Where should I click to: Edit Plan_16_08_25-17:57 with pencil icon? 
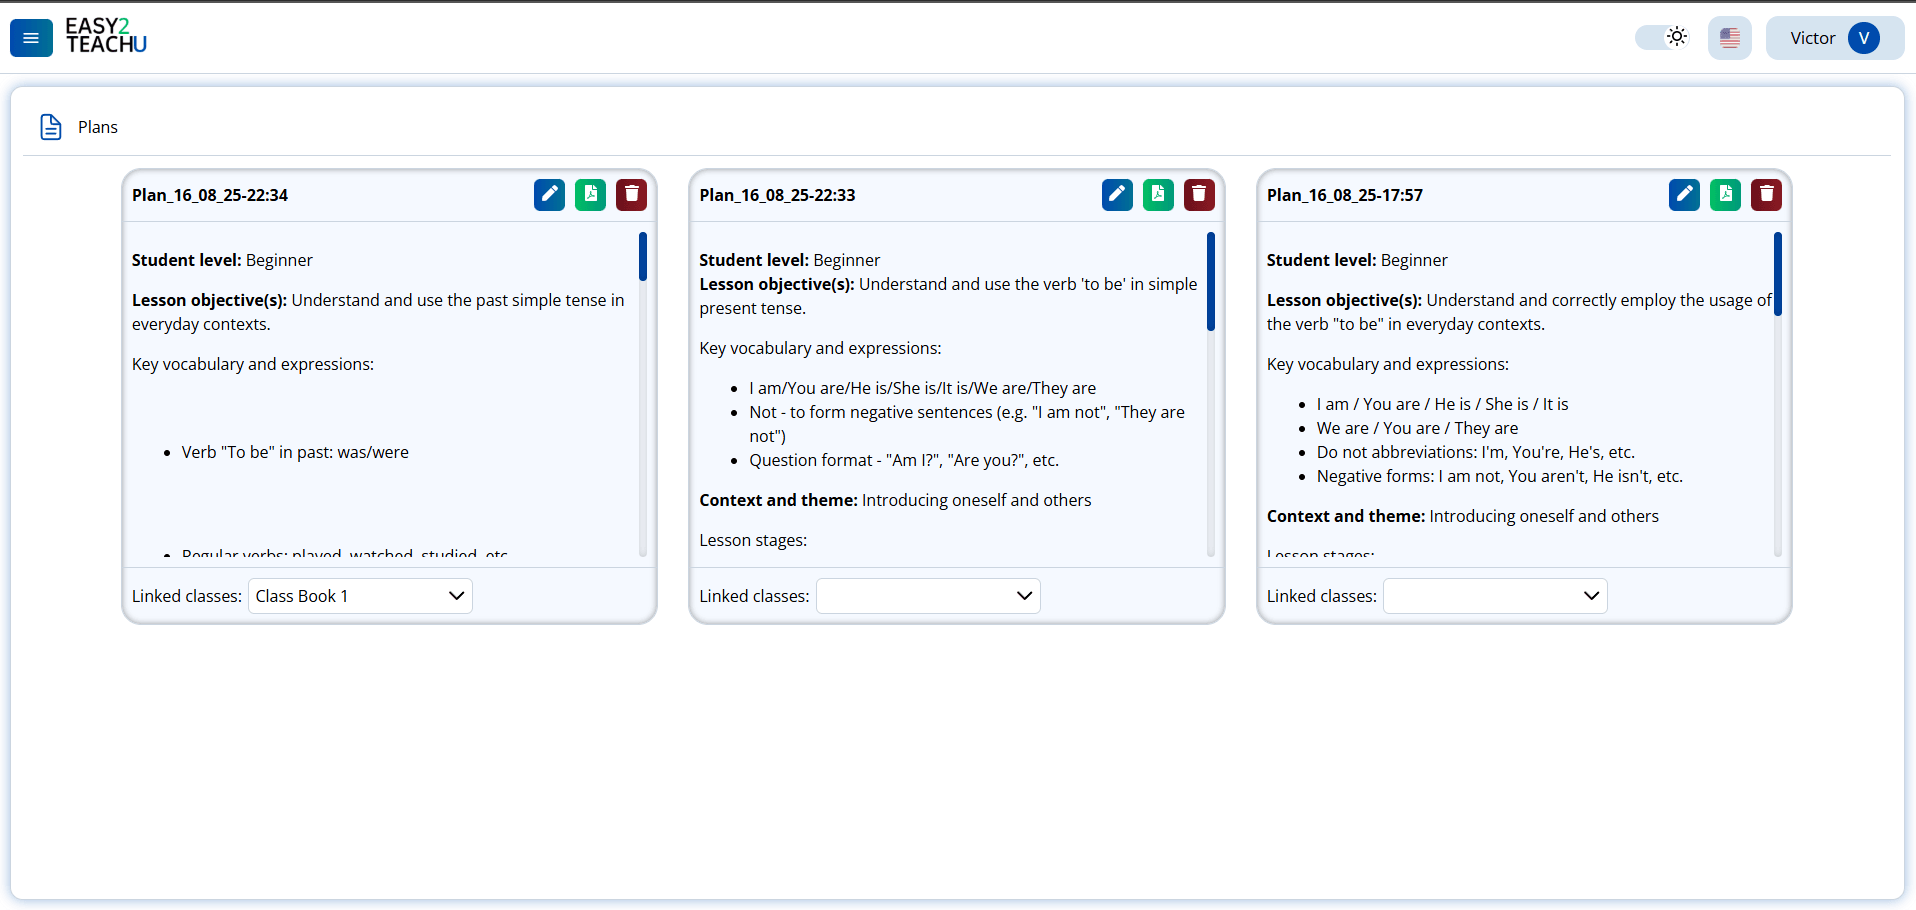tap(1684, 194)
